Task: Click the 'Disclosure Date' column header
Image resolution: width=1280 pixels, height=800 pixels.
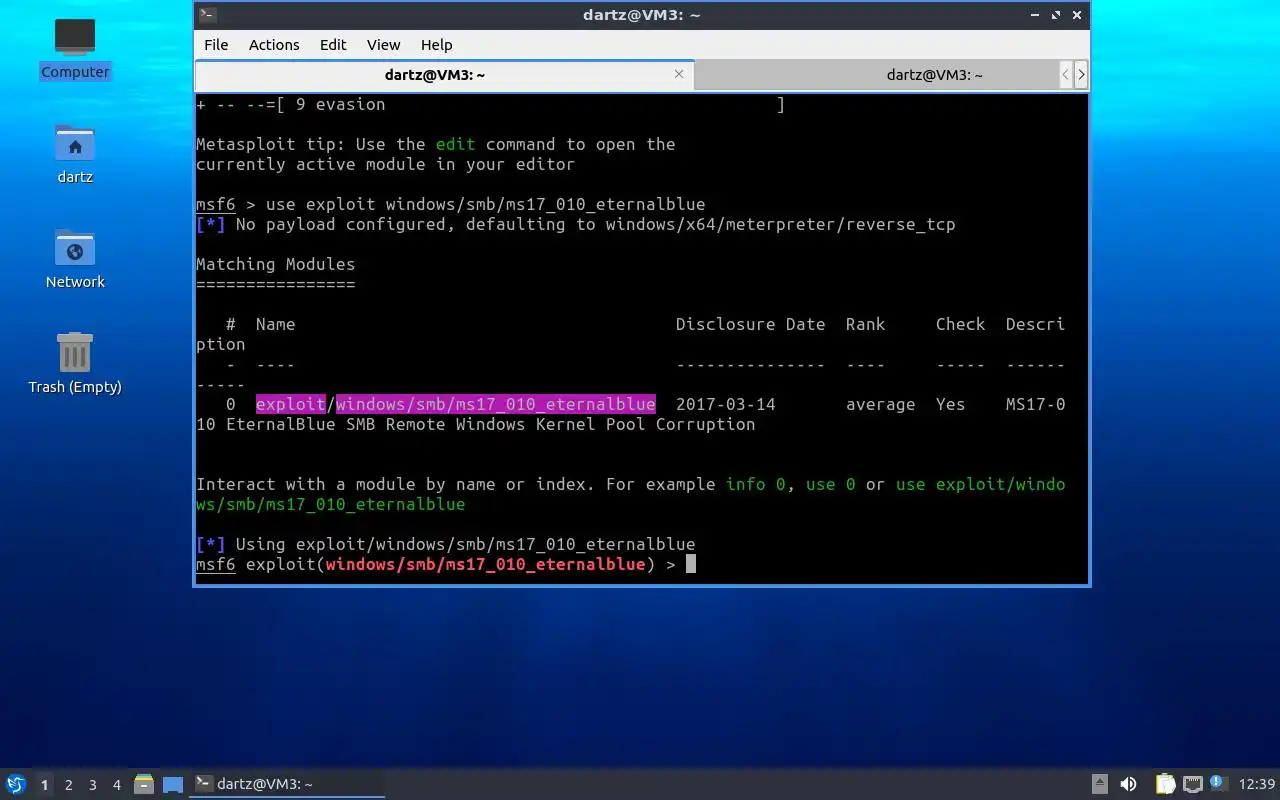Action: tap(751, 324)
